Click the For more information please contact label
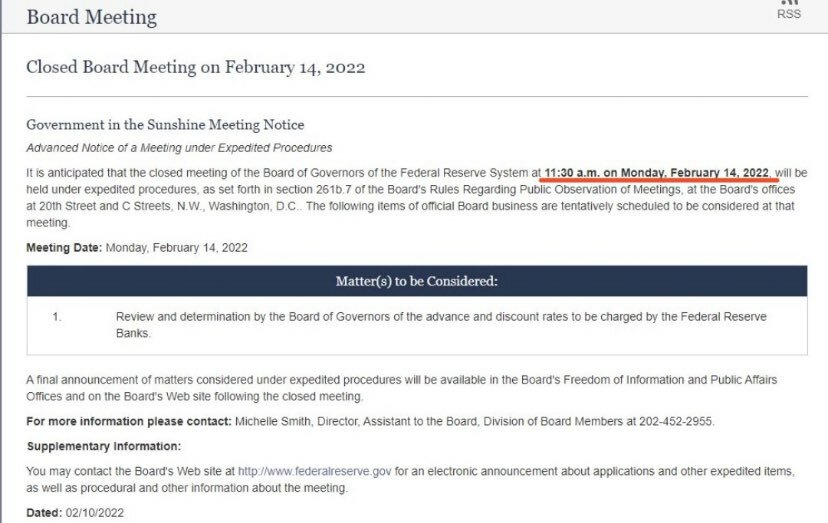The width and height of the screenshot is (828, 523). [x=129, y=422]
